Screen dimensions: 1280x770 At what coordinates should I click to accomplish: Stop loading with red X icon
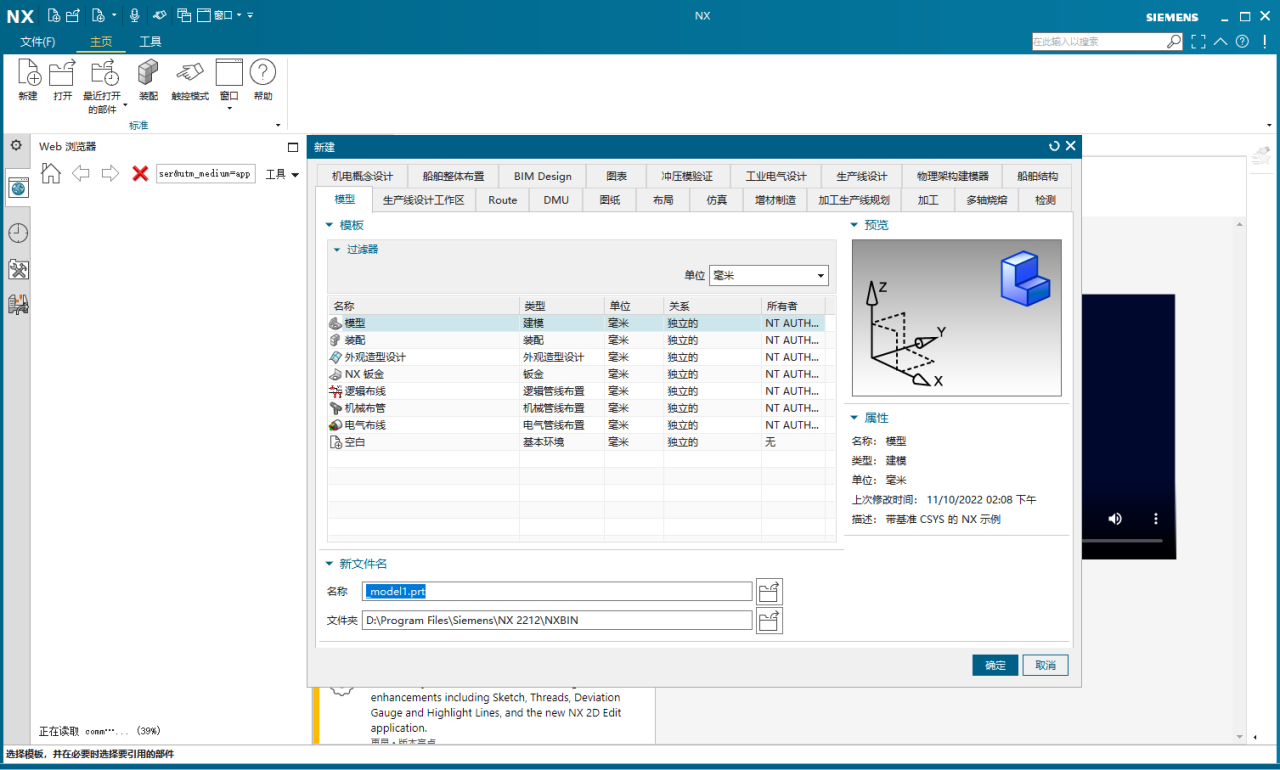[x=140, y=174]
